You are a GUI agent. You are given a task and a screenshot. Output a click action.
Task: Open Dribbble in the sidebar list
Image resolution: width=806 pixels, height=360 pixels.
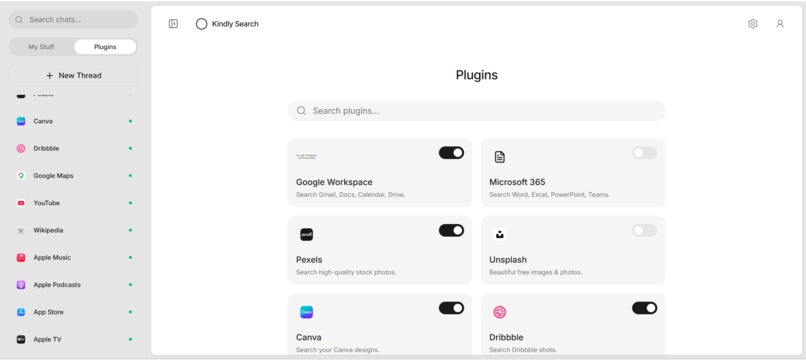pyautogui.click(x=73, y=149)
